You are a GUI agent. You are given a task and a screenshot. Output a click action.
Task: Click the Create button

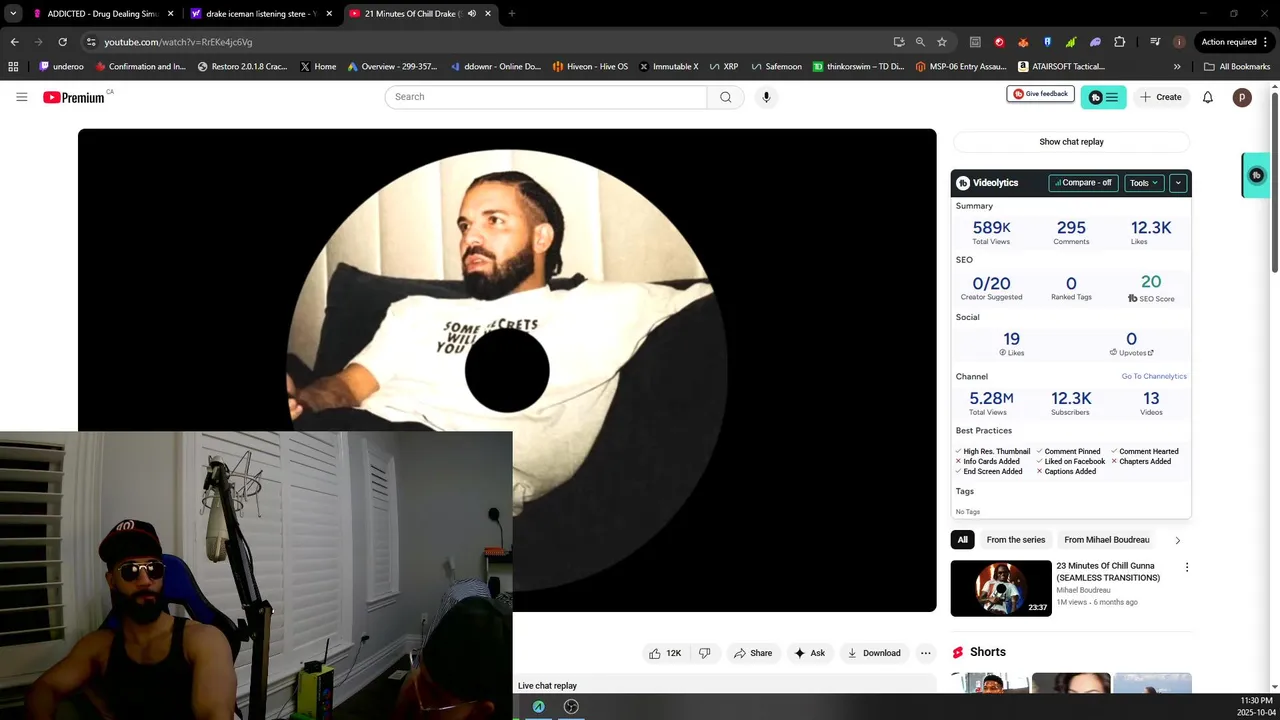click(x=1160, y=97)
